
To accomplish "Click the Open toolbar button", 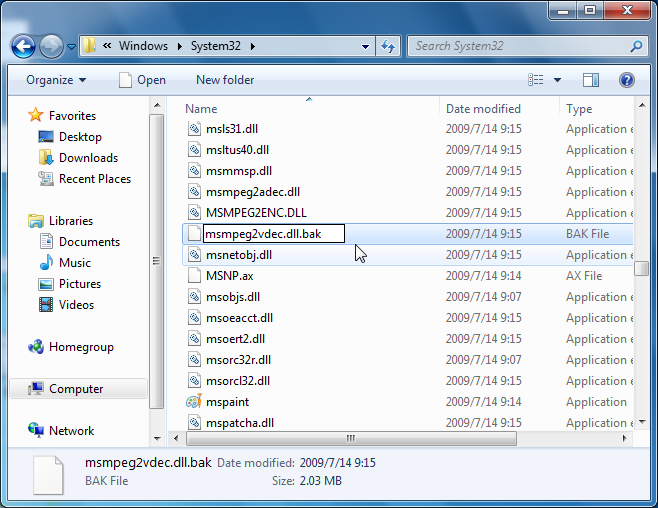I will [x=142, y=80].
